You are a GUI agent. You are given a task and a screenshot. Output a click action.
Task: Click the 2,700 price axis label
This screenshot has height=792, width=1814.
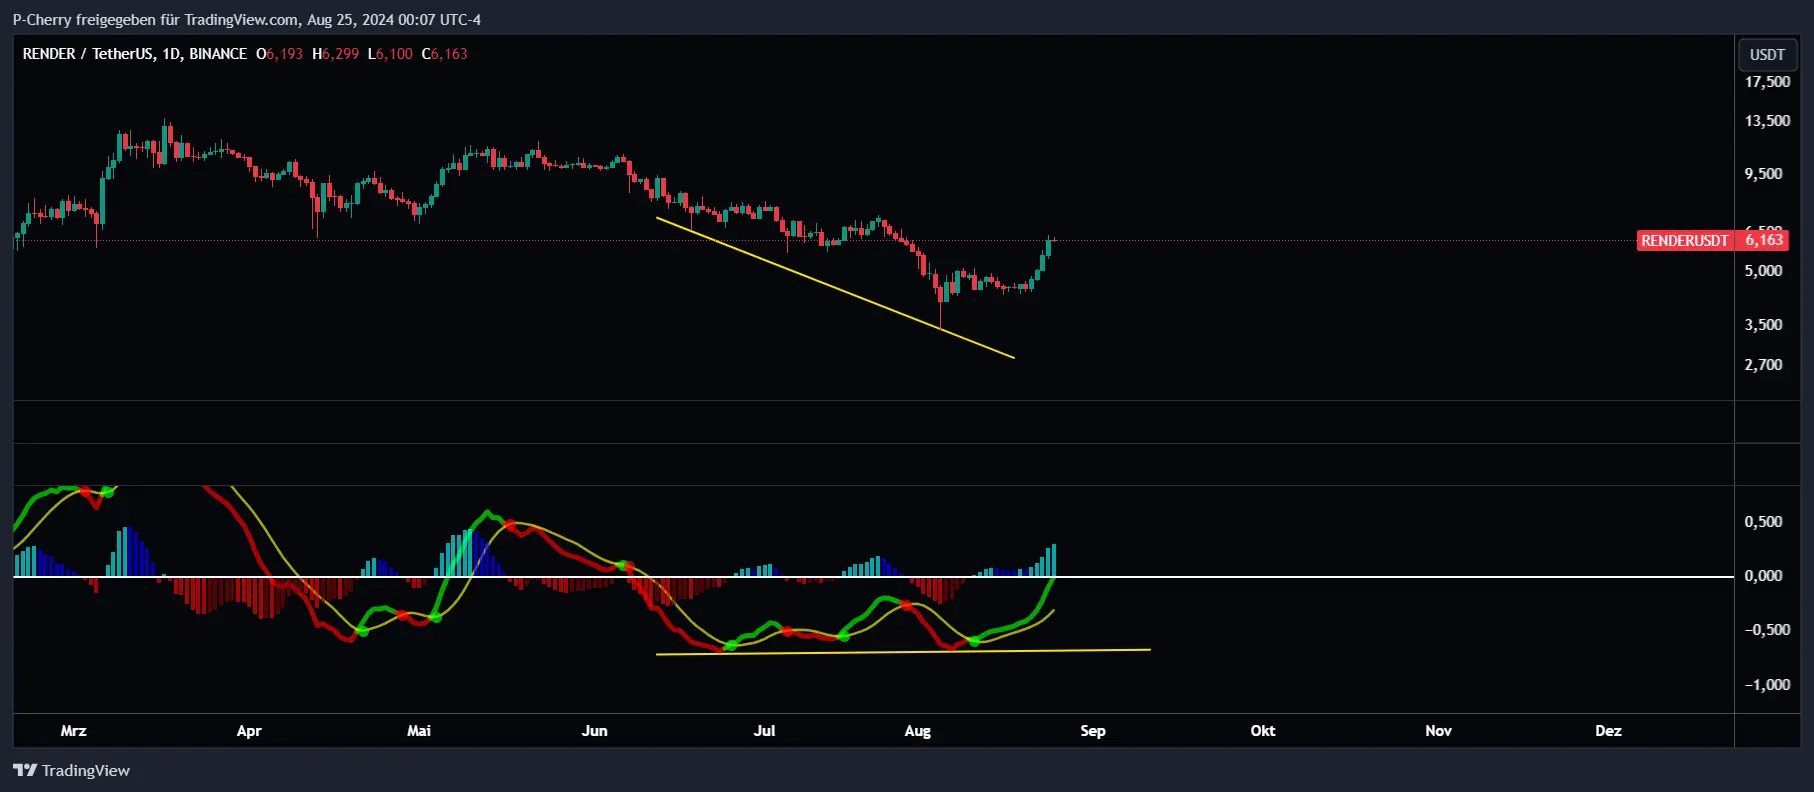(x=1764, y=365)
